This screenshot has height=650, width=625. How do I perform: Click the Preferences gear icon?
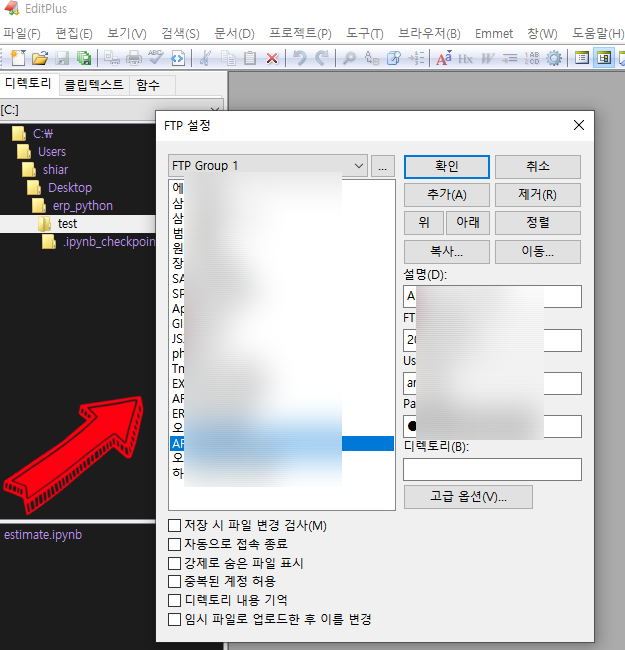click(x=554, y=58)
